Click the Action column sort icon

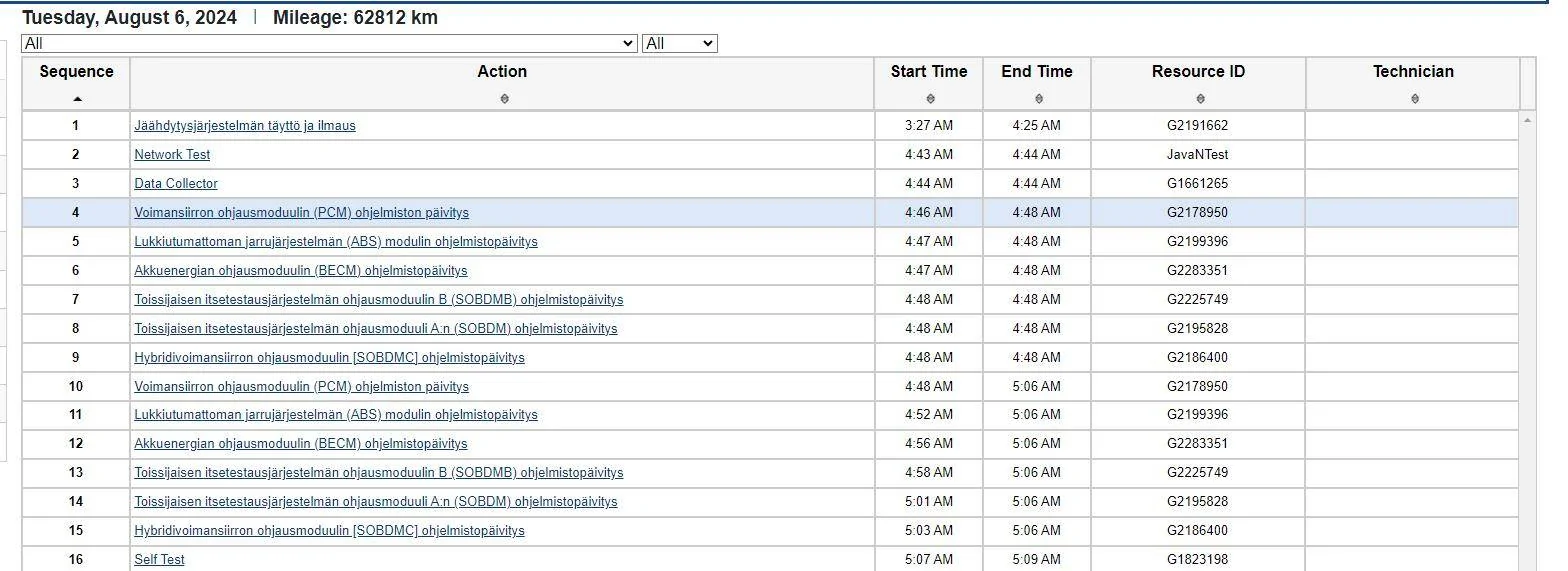504,99
